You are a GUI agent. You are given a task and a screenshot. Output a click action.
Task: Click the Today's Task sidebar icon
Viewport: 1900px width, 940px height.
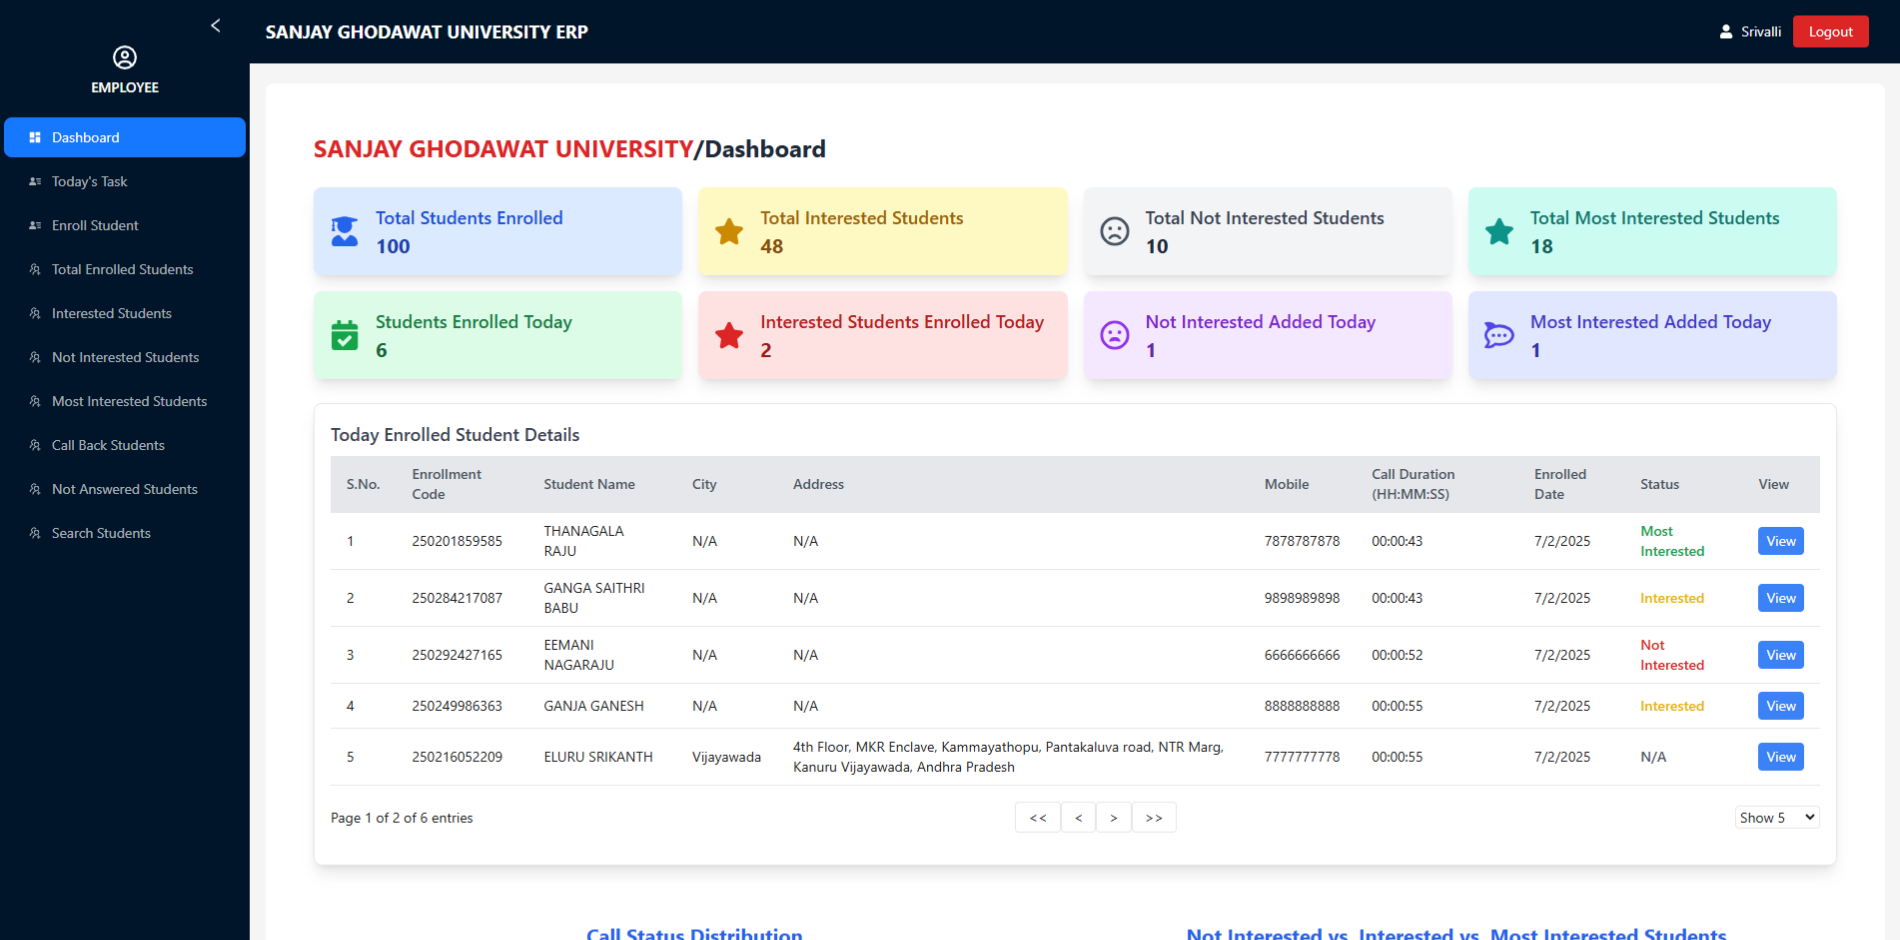click(x=35, y=181)
